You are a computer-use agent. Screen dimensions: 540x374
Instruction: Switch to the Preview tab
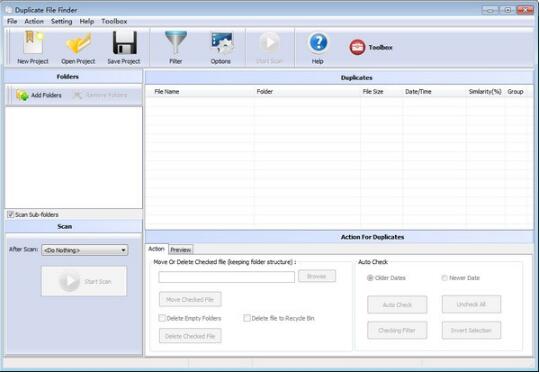click(181, 250)
